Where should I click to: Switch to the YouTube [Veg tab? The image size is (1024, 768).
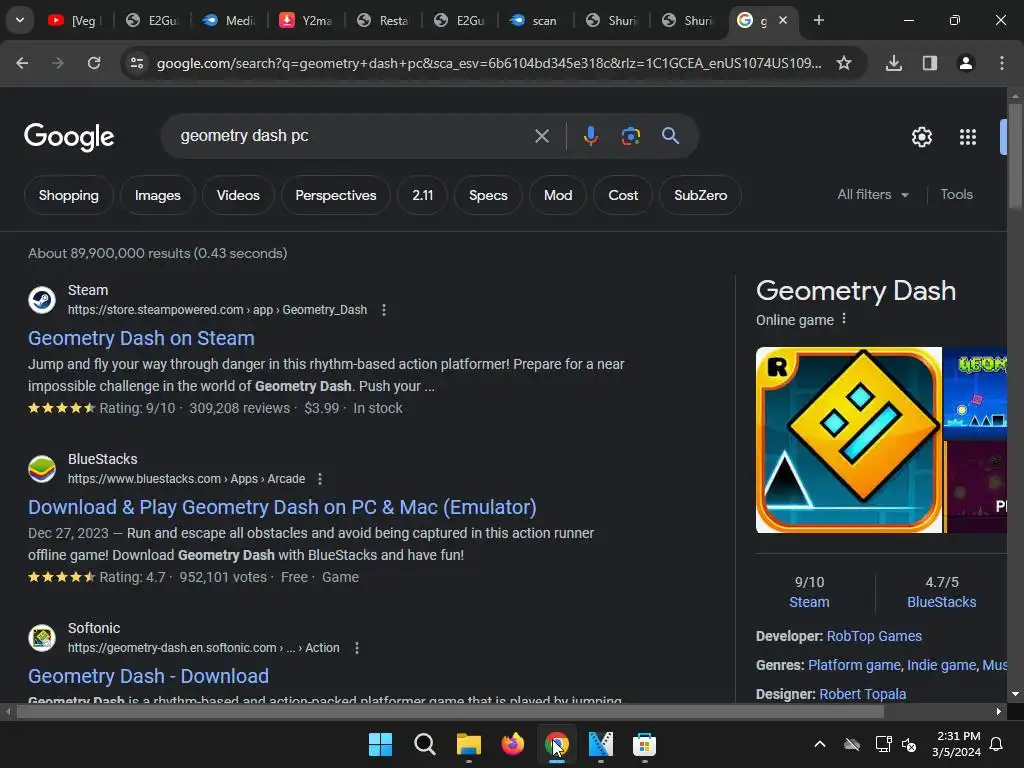click(72, 20)
